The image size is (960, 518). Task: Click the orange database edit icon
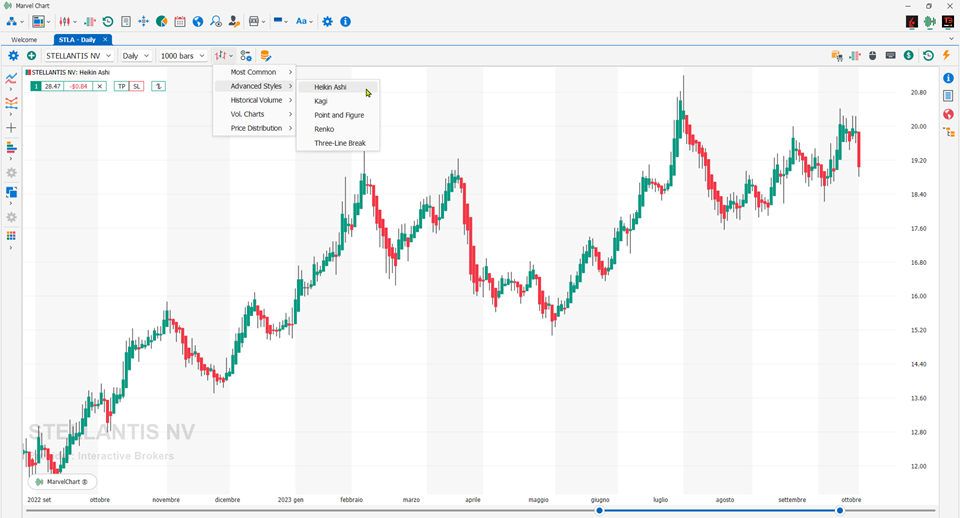coord(265,56)
